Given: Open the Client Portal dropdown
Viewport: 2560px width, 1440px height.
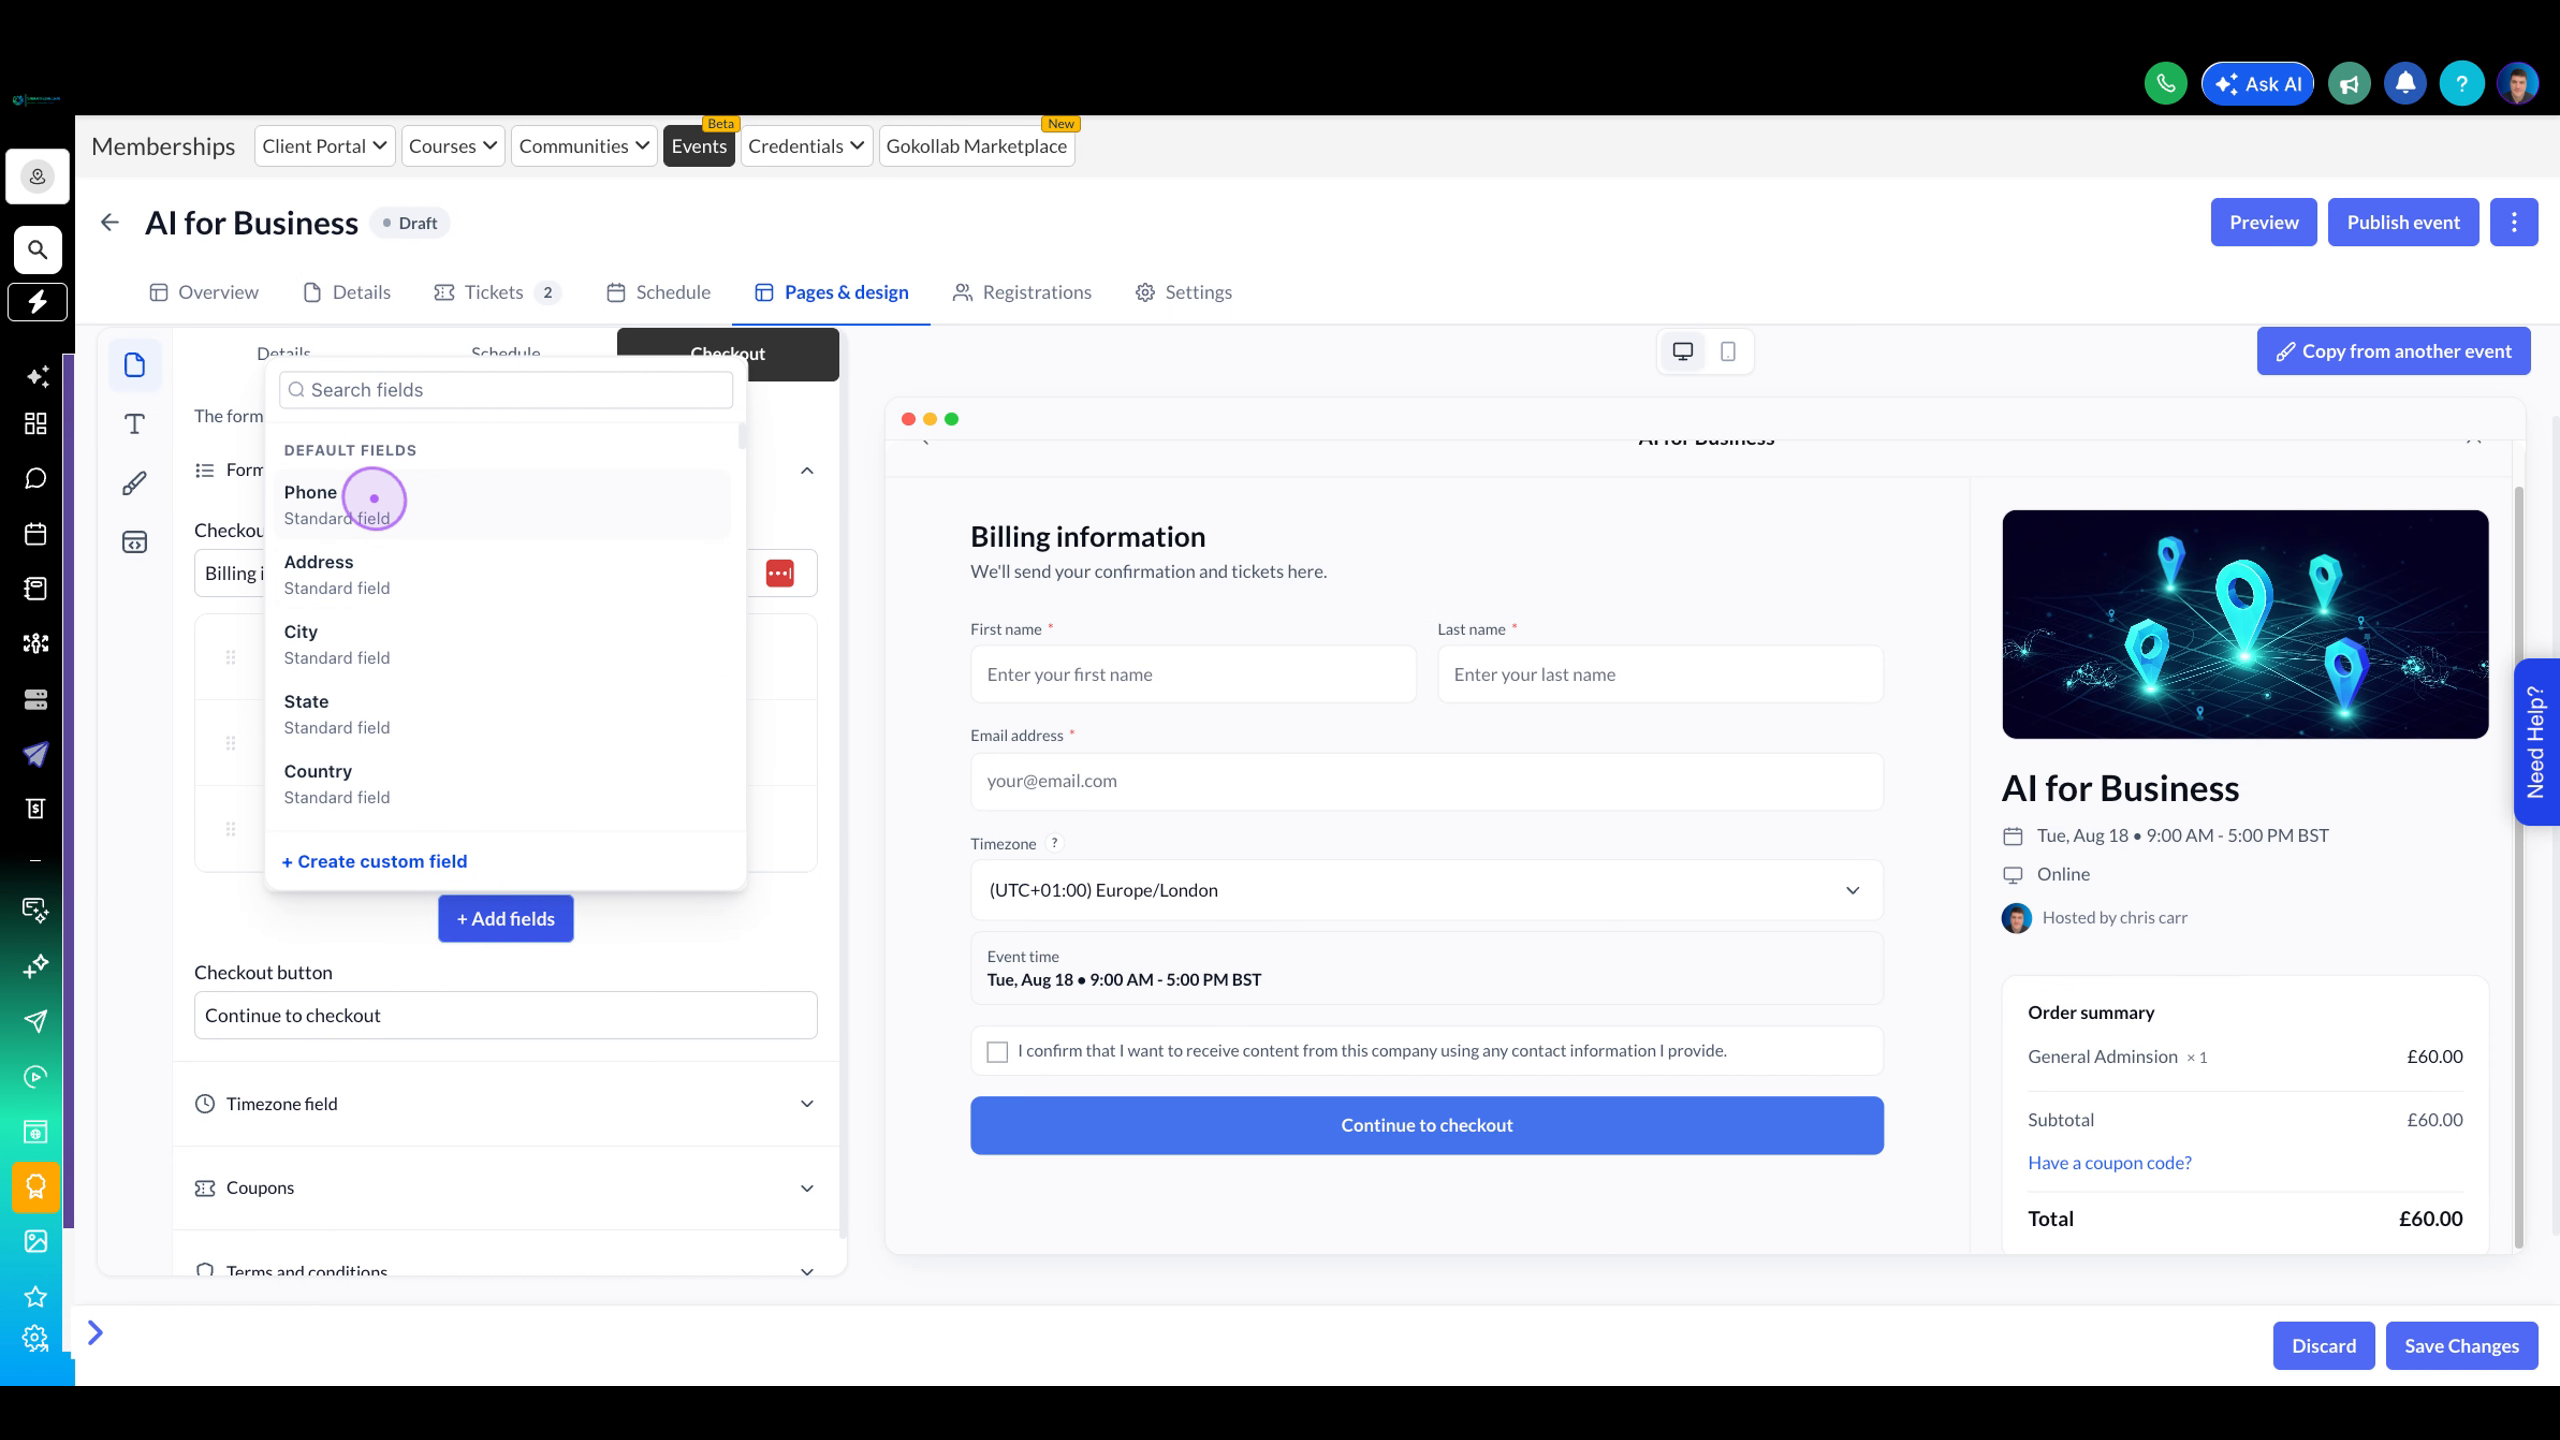Looking at the screenshot, I should pos(324,147).
